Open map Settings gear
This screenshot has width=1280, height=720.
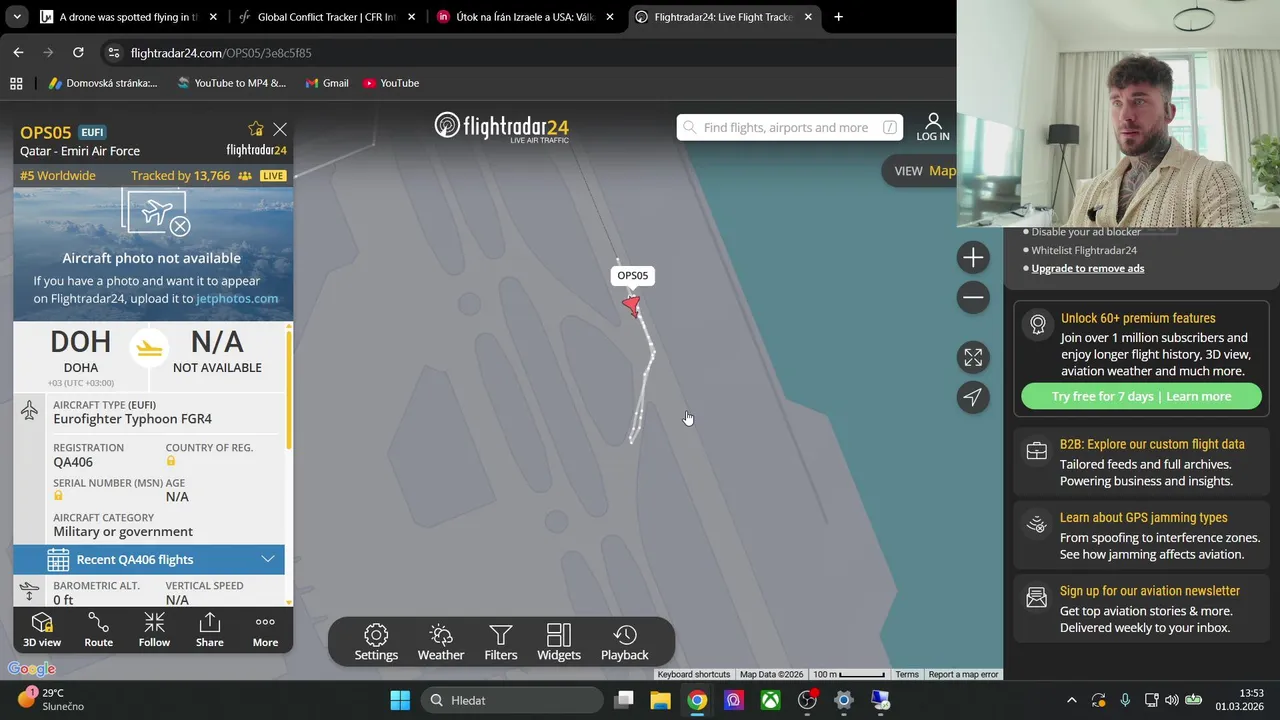[376, 642]
